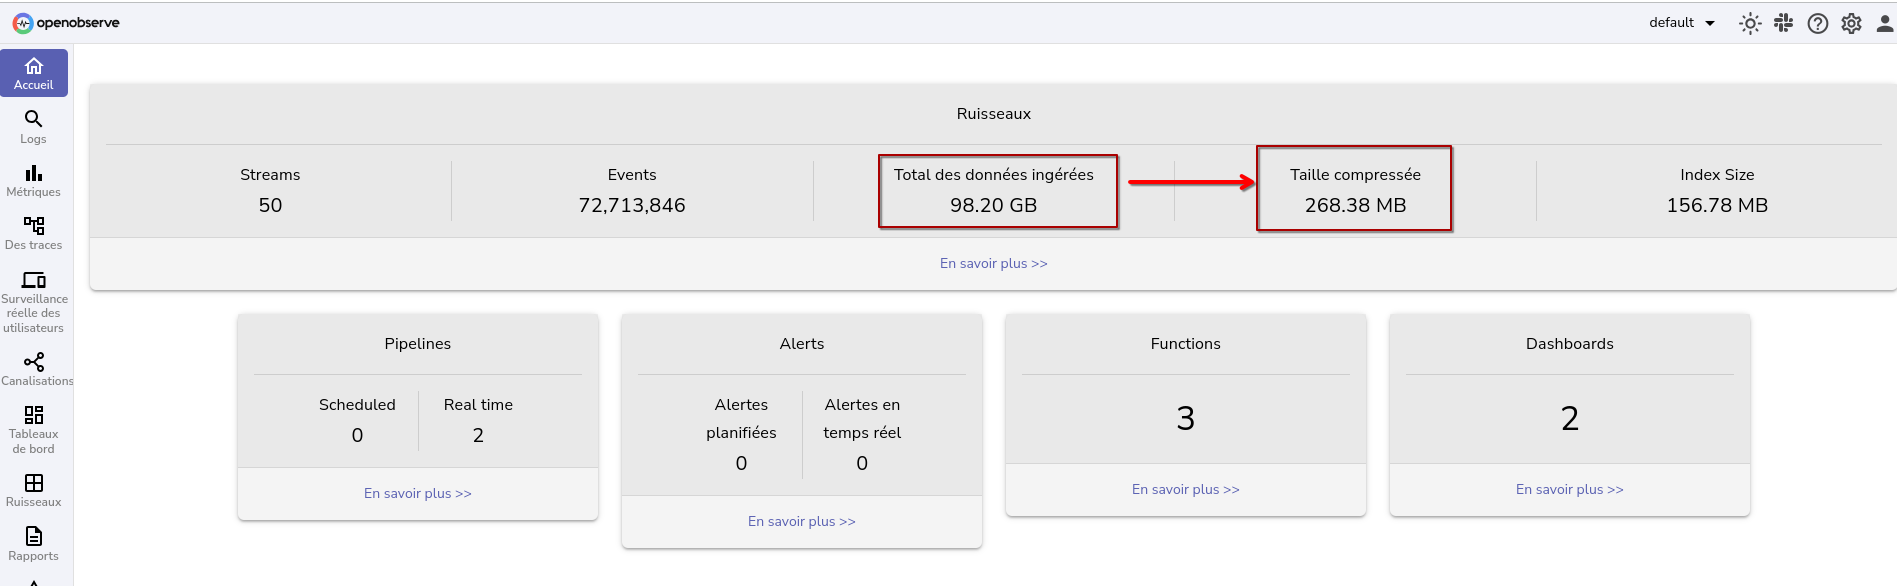Open the Rapports page
Screen dimensions: 1897x586
click(x=33, y=544)
